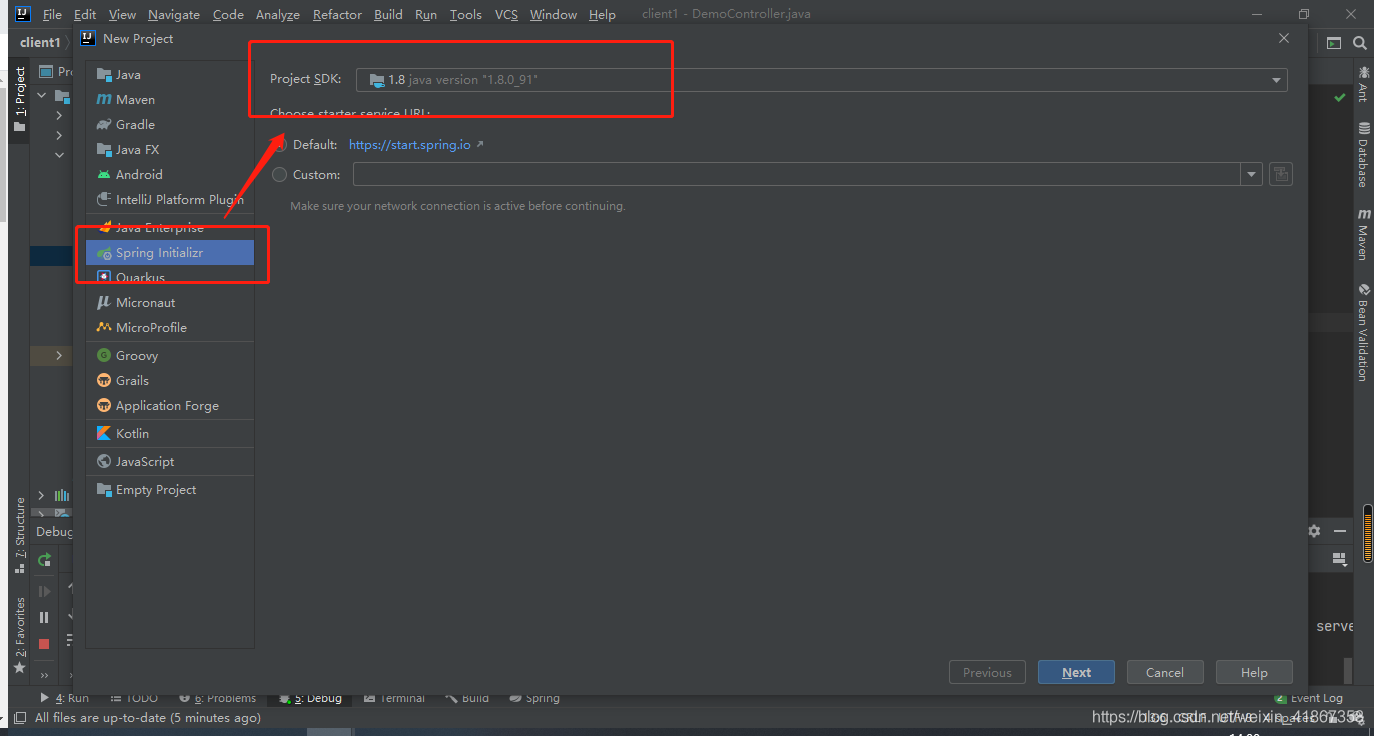Expand more debug actions chevron
1374x736 pixels.
[x=44, y=676]
